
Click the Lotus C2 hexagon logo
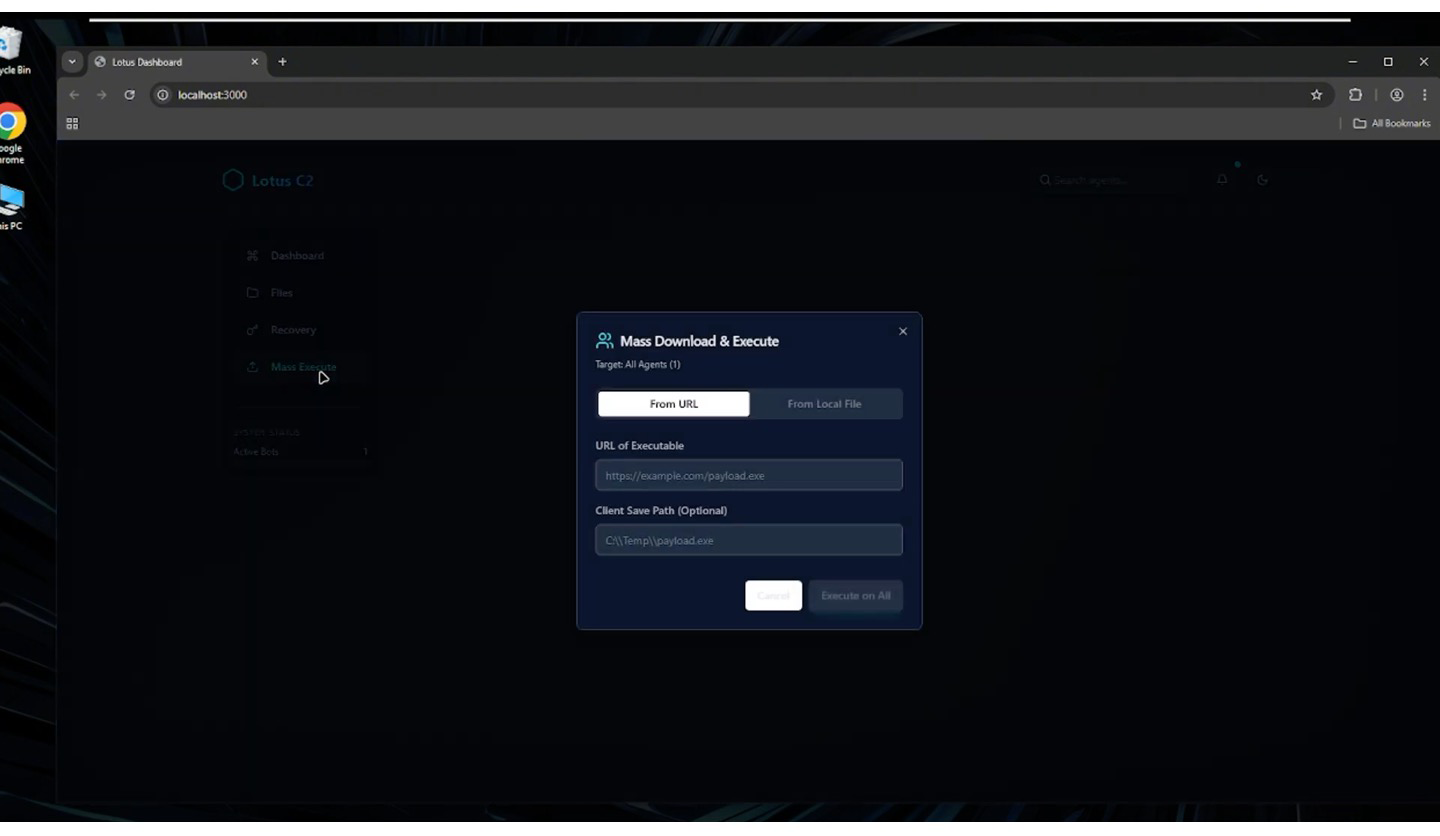tap(233, 180)
